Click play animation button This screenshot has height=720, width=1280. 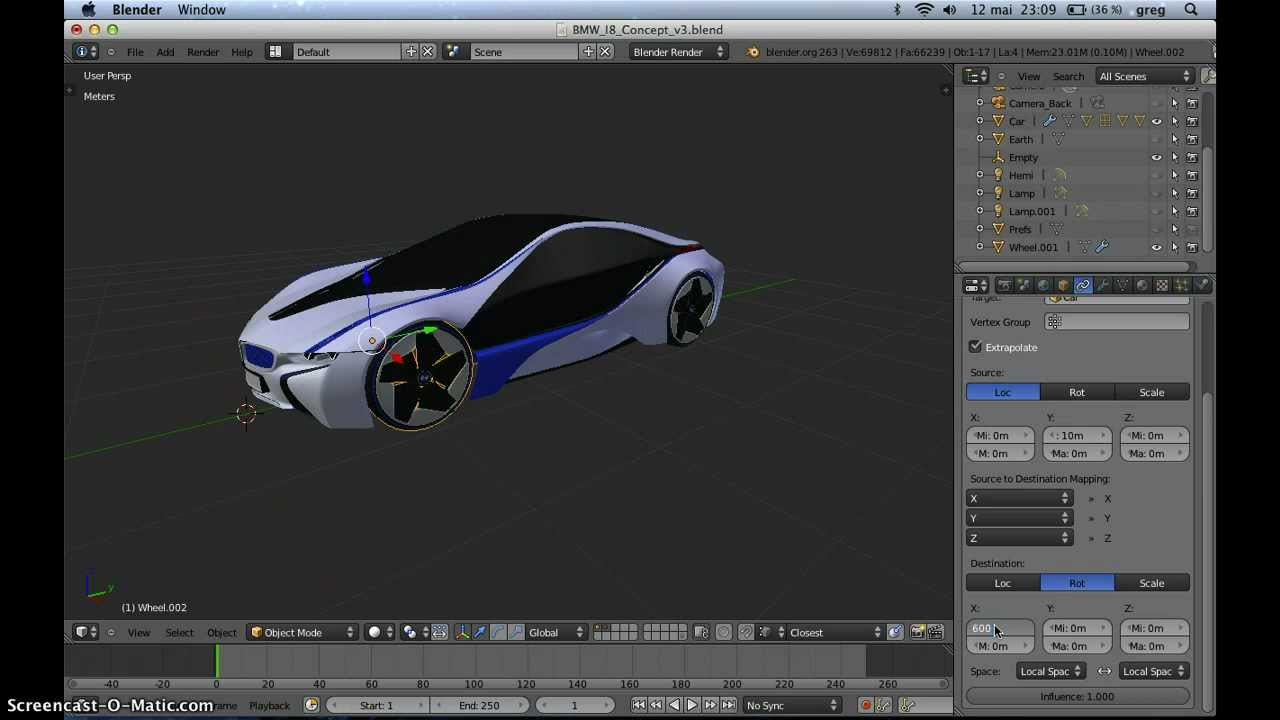pos(691,706)
